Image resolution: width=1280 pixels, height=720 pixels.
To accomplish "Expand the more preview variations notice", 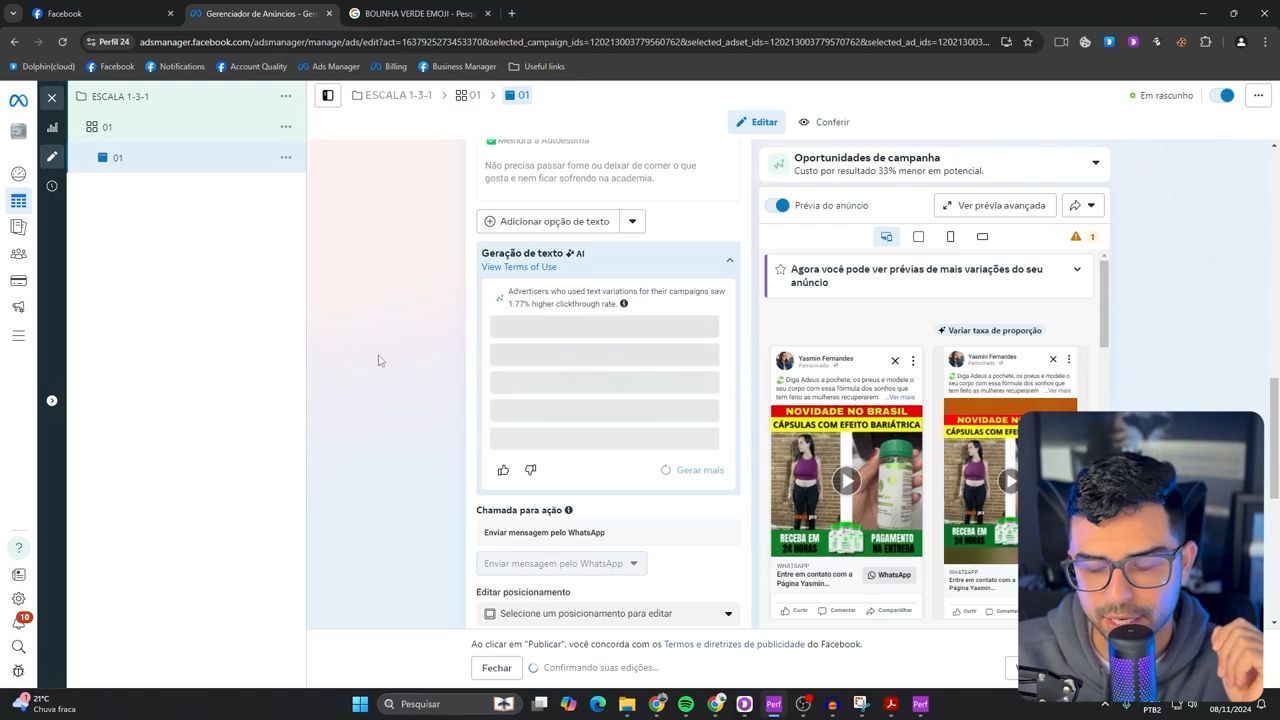I will [x=1077, y=269].
